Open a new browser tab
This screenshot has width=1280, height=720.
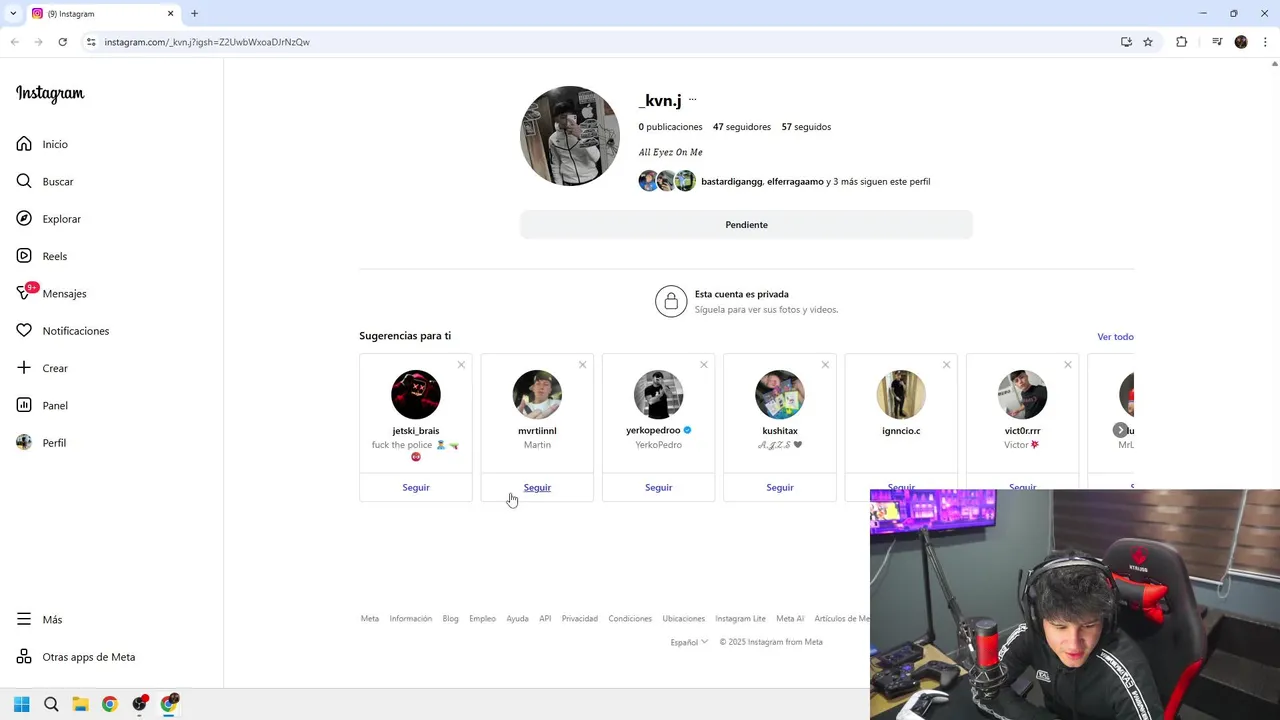[x=194, y=14]
